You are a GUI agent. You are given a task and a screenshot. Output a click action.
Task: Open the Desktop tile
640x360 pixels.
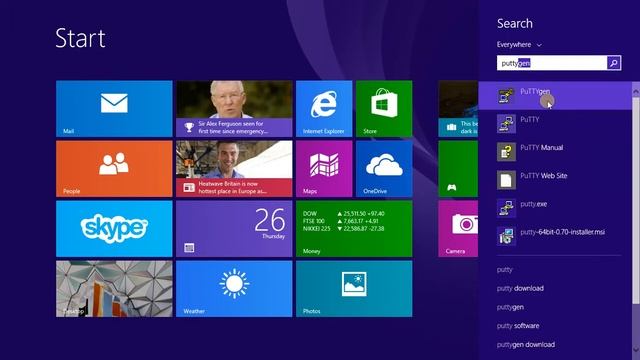[x=114, y=289]
